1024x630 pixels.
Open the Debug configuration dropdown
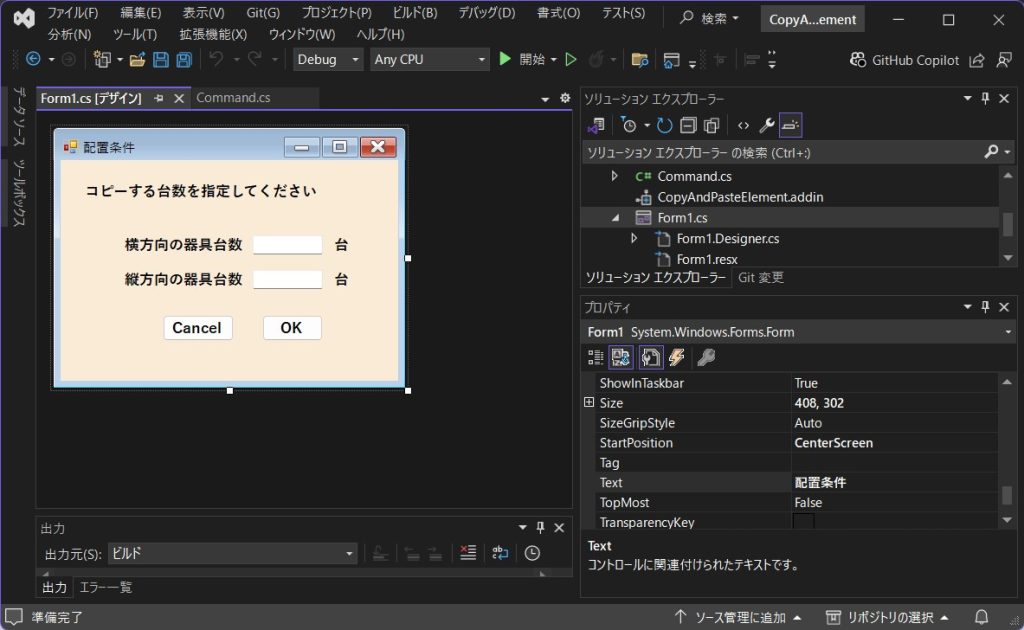tap(328, 60)
